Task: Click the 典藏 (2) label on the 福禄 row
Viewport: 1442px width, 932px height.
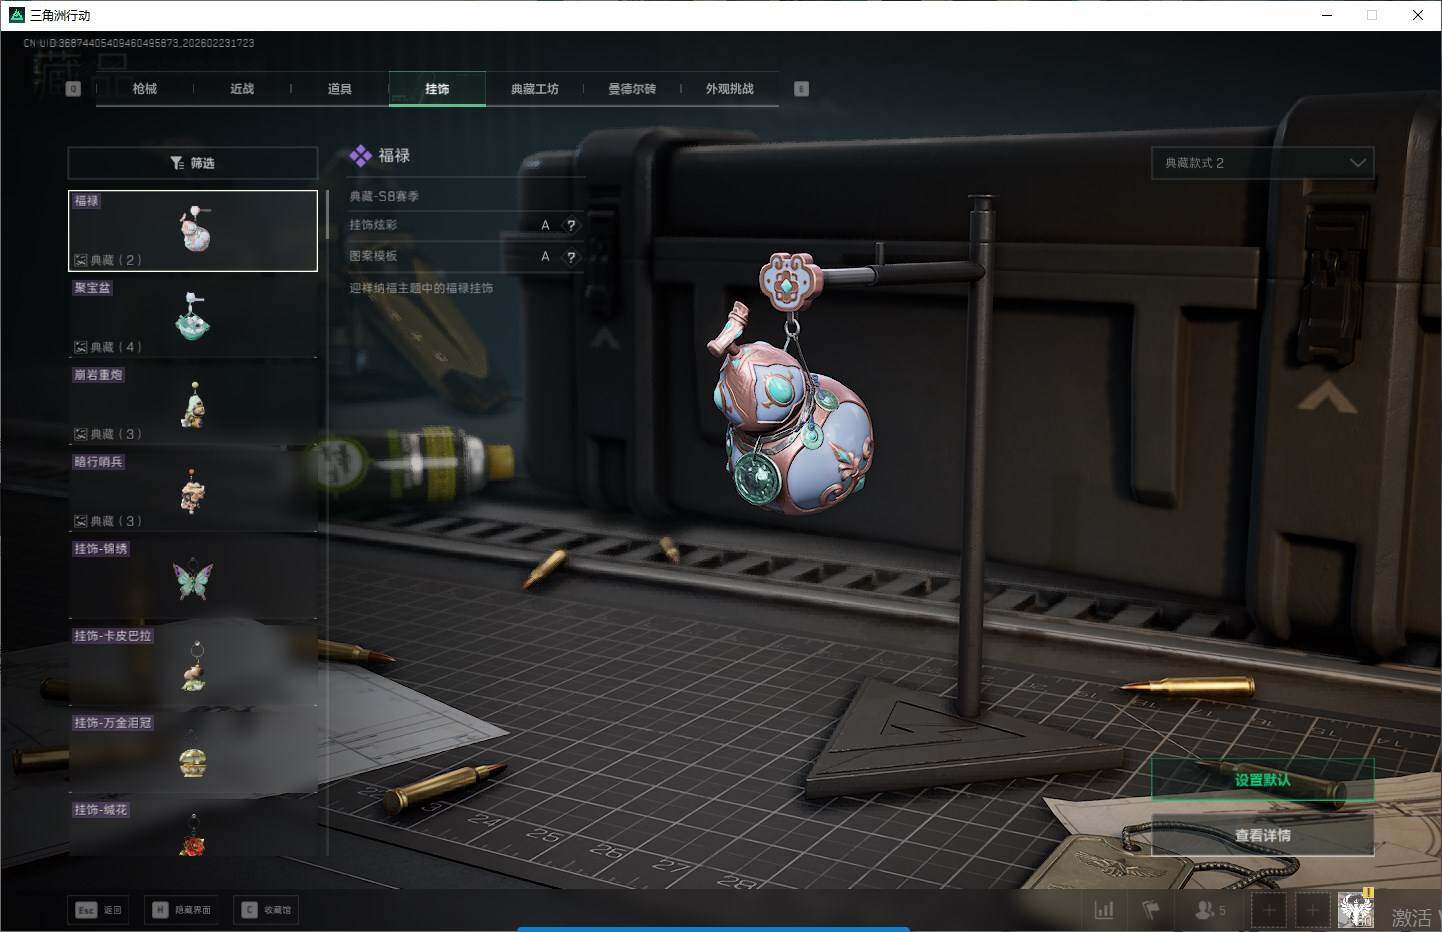Action: [x=108, y=260]
